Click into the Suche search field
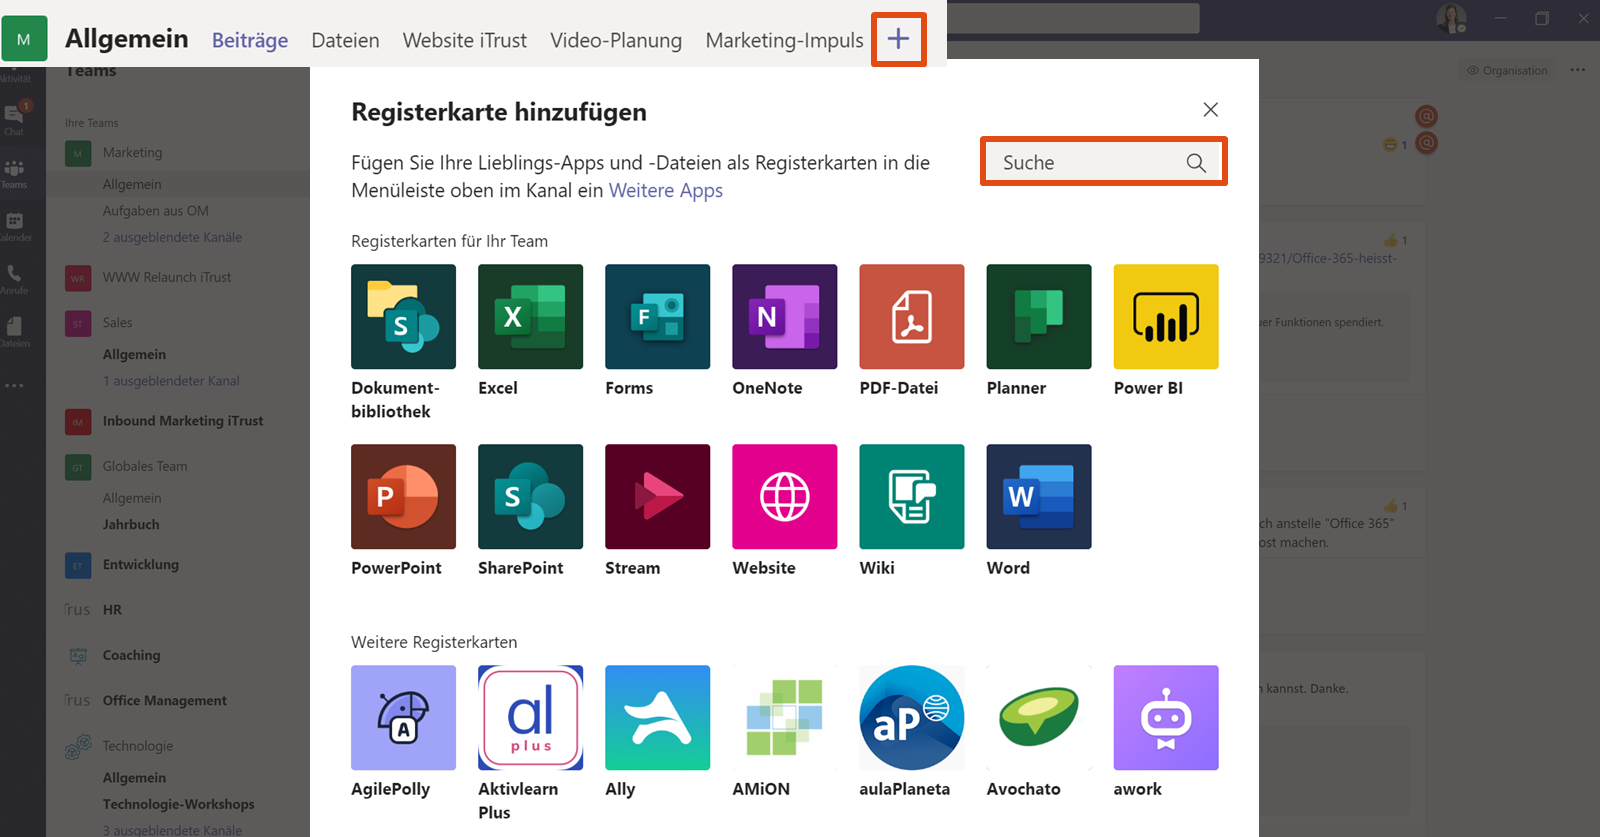This screenshot has width=1600, height=837. pyautogui.click(x=1090, y=163)
